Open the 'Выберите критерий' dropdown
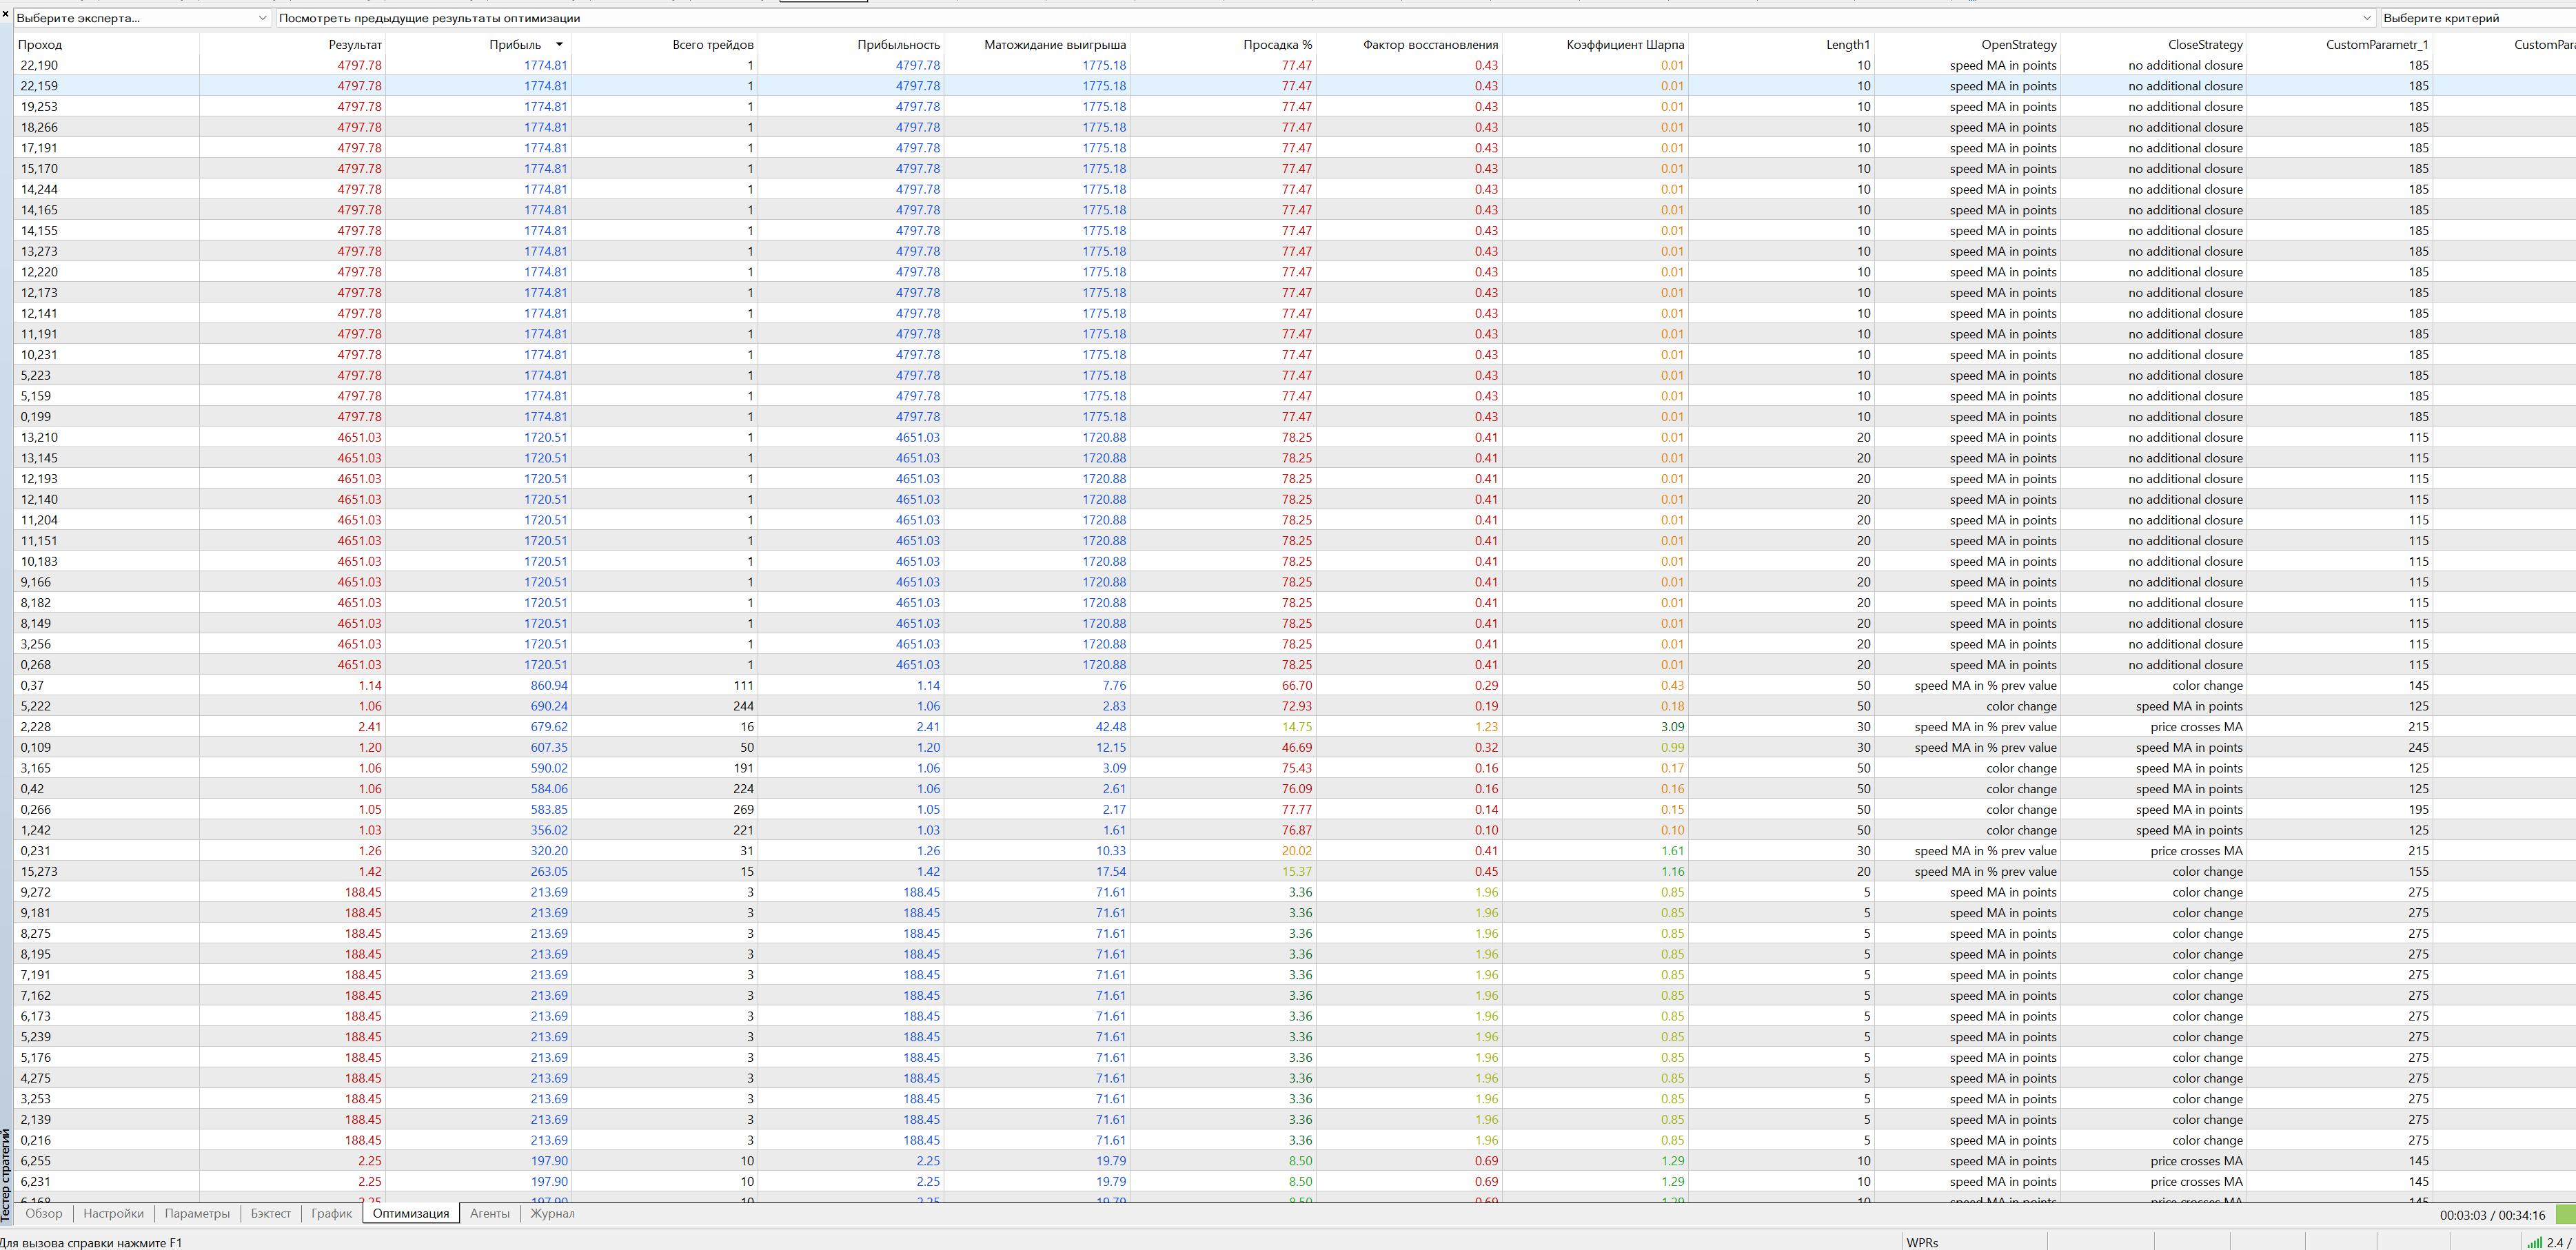The image size is (2576, 1250). click(x=2475, y=18)
